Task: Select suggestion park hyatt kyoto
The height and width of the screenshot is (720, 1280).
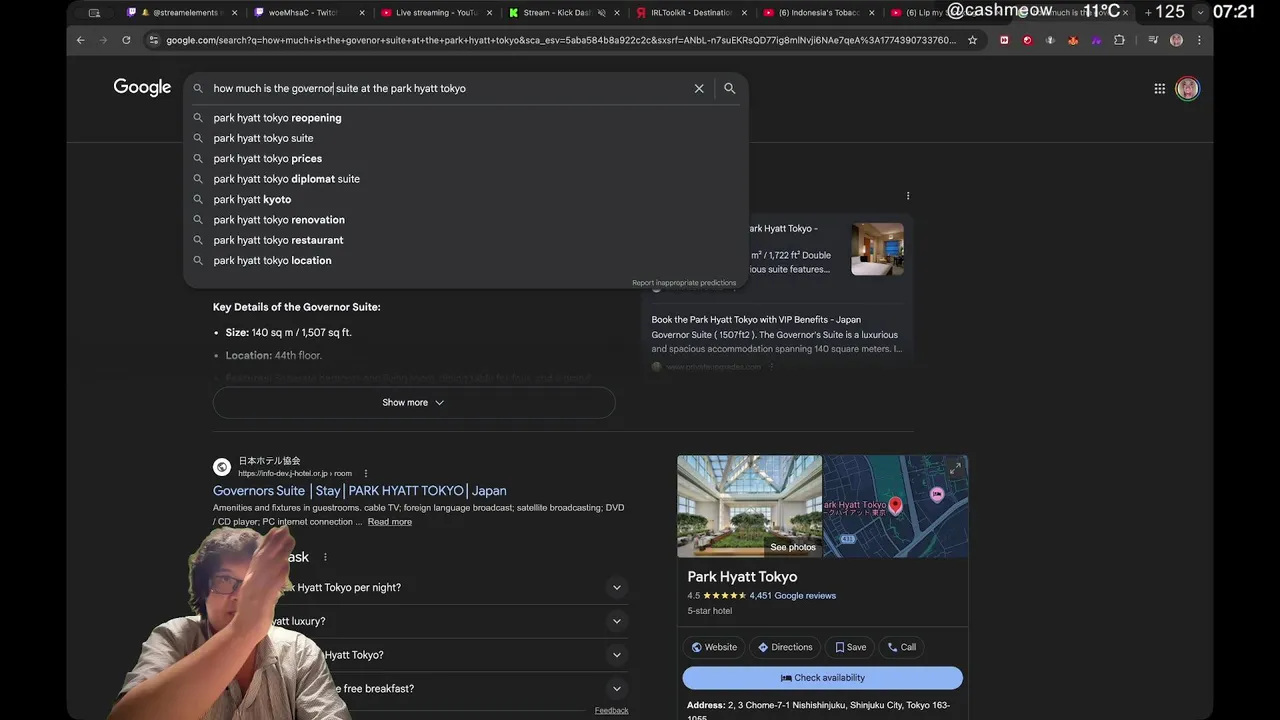Action: pyautogui.click(x=465, y=199)
